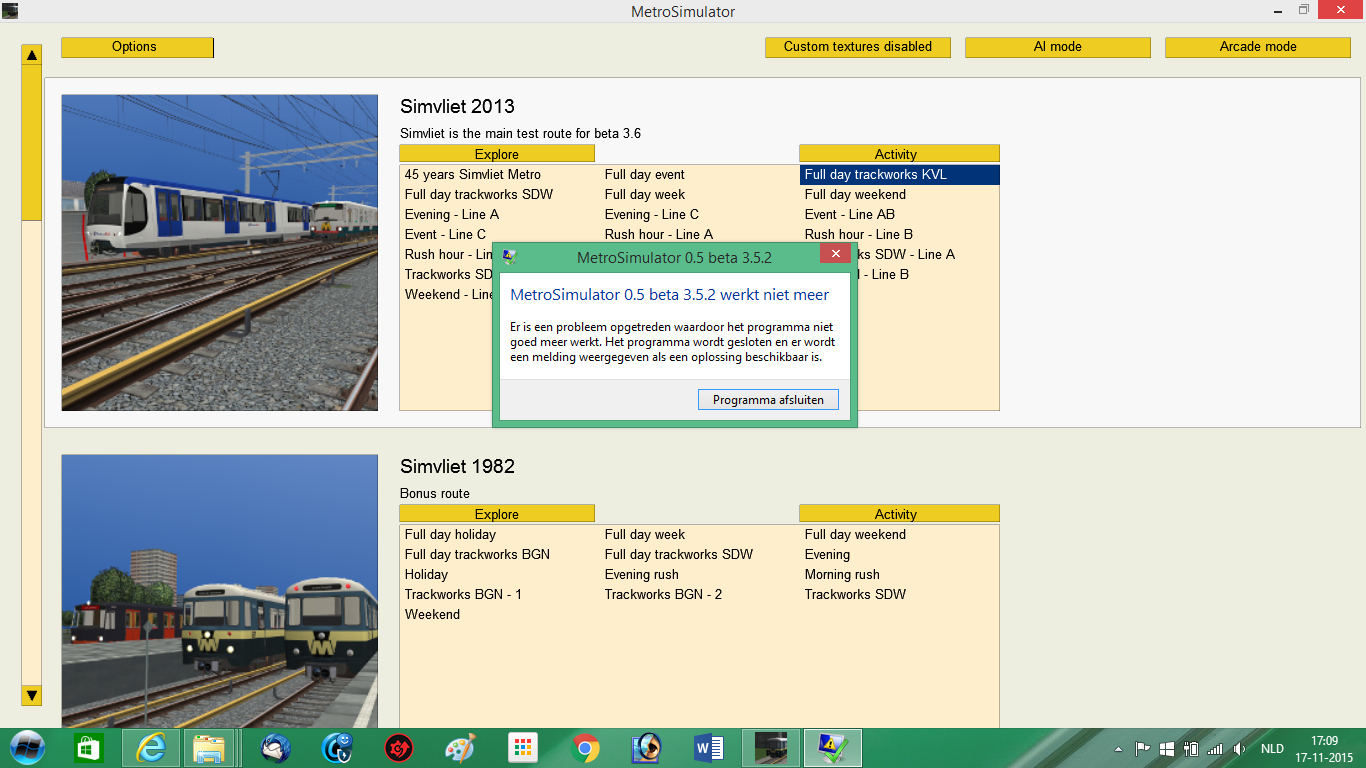The height and width of the screenshot is (768, 1366).
Task: Select Full day trackworks BGN
Action: click(477, 555)
